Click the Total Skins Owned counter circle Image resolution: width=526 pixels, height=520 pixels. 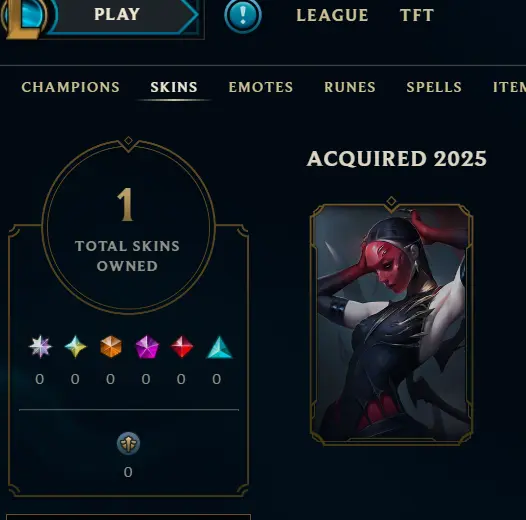[128, 227]
